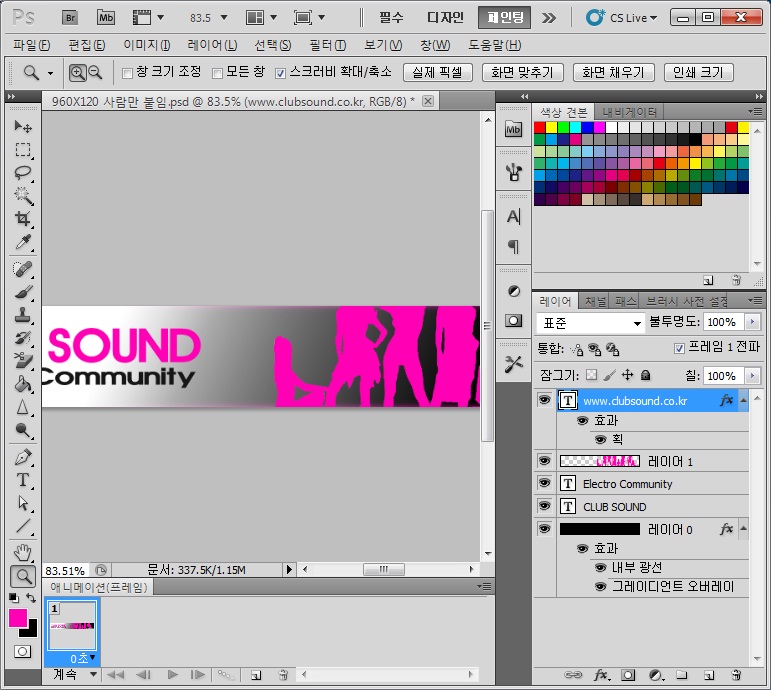The width and height of the screenshot is (771, 690).
Task: Add a layer style via fx button
Action: [601, 675]
